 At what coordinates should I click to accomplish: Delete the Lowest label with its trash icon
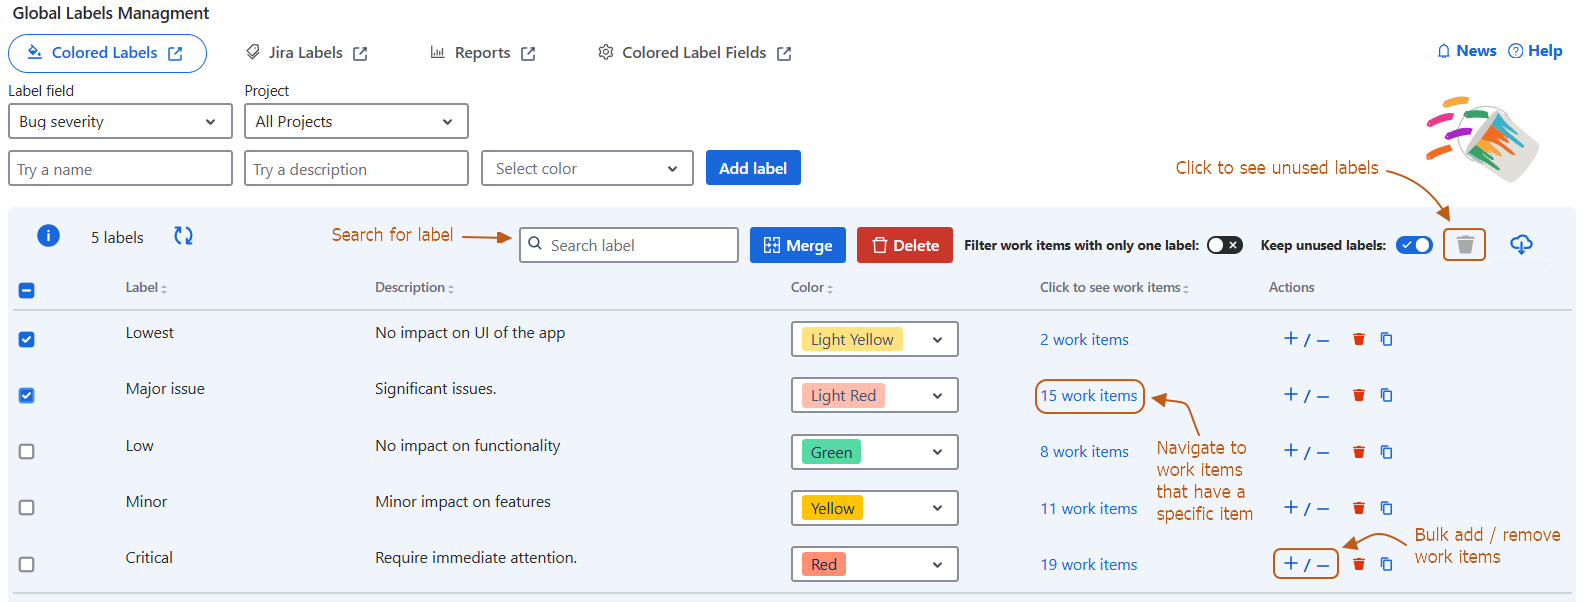(x=1359, y=339)
